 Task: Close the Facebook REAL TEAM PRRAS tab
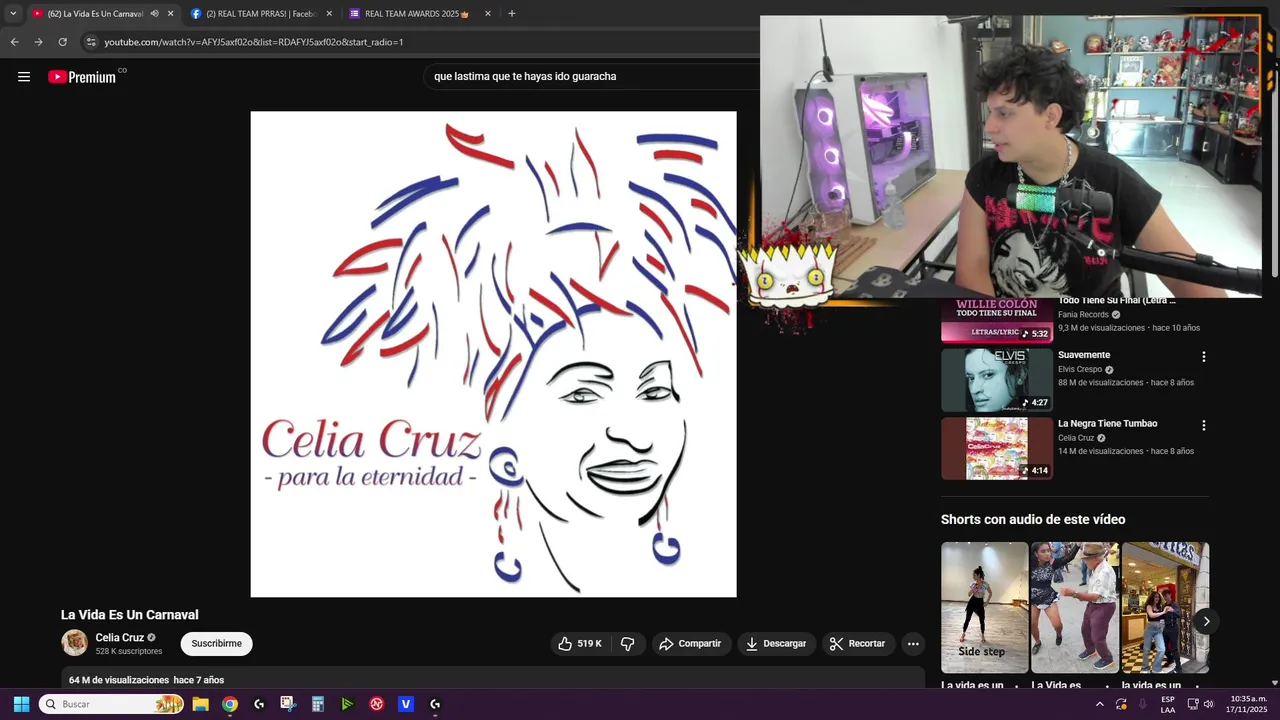(329, 14)
